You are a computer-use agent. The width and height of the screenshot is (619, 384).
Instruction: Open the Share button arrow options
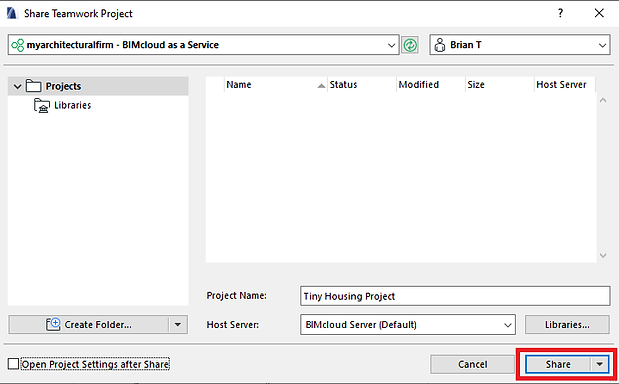point(600,364)
